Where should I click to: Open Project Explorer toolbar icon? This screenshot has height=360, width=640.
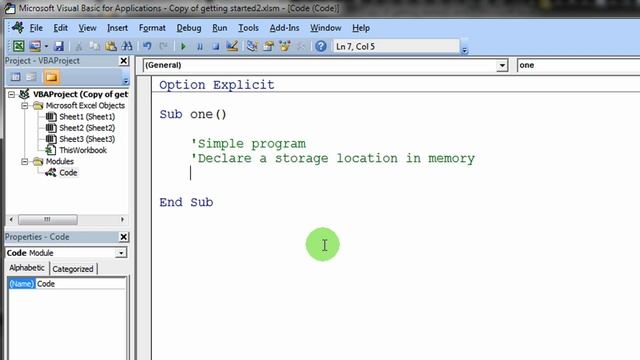[252, 46]
